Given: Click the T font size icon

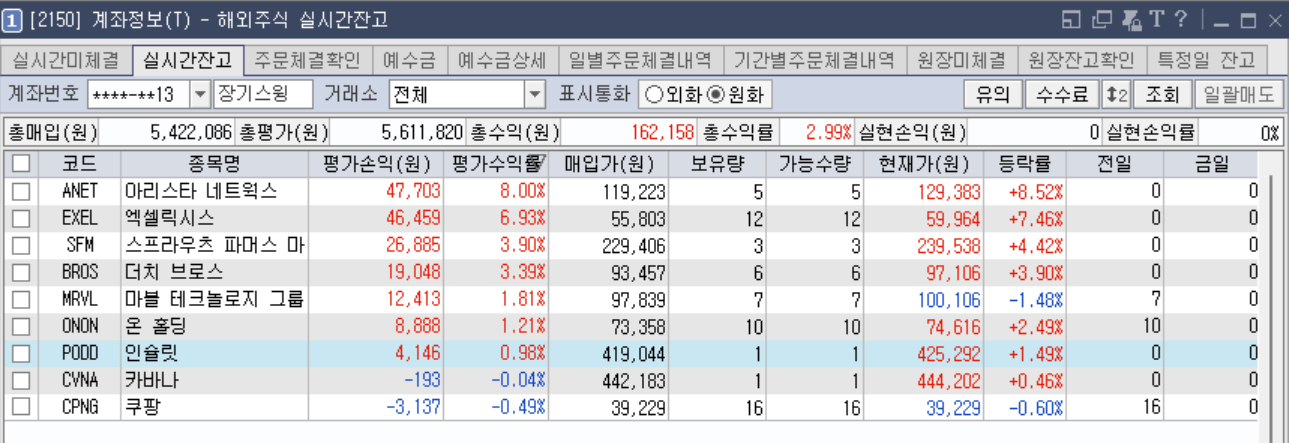Looking at the screenshot, I should (x=1156, y=19).
